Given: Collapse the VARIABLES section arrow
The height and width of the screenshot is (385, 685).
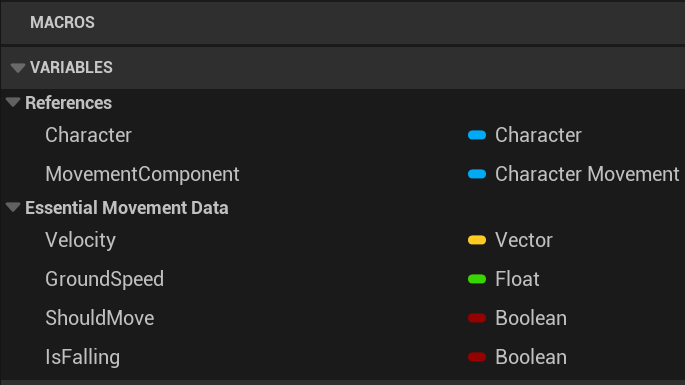Looking at the screenshot, I should tap(17, 68).
